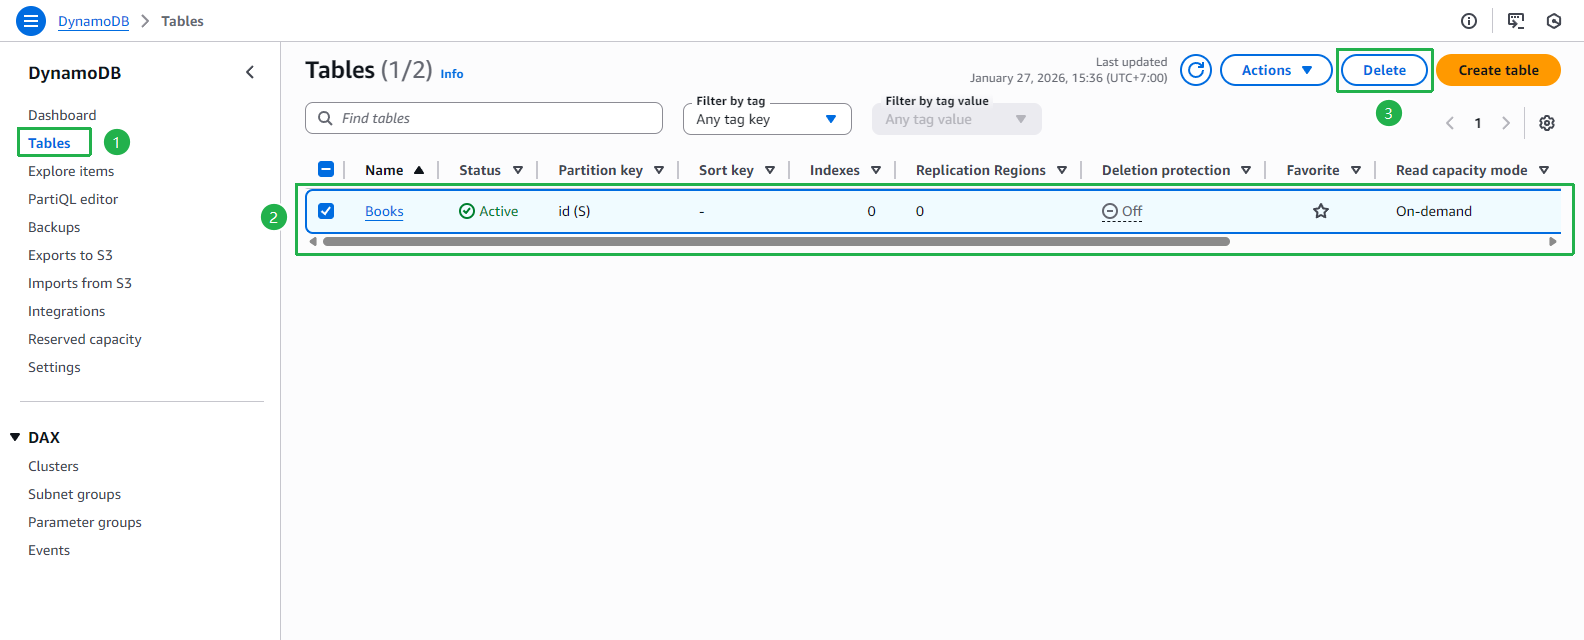Uncheck the Books table checkbox
Screen dimensions: 1584x640
(x=326, y=211)
